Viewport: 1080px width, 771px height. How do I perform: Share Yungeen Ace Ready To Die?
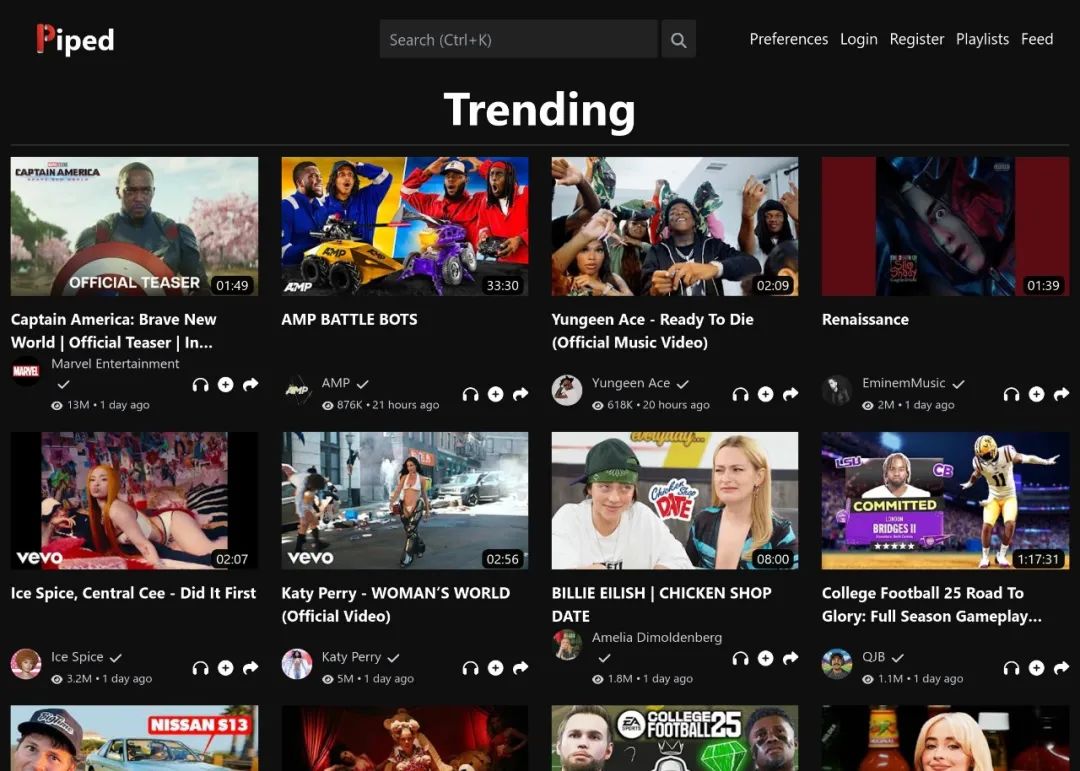(x=791, y=394)
